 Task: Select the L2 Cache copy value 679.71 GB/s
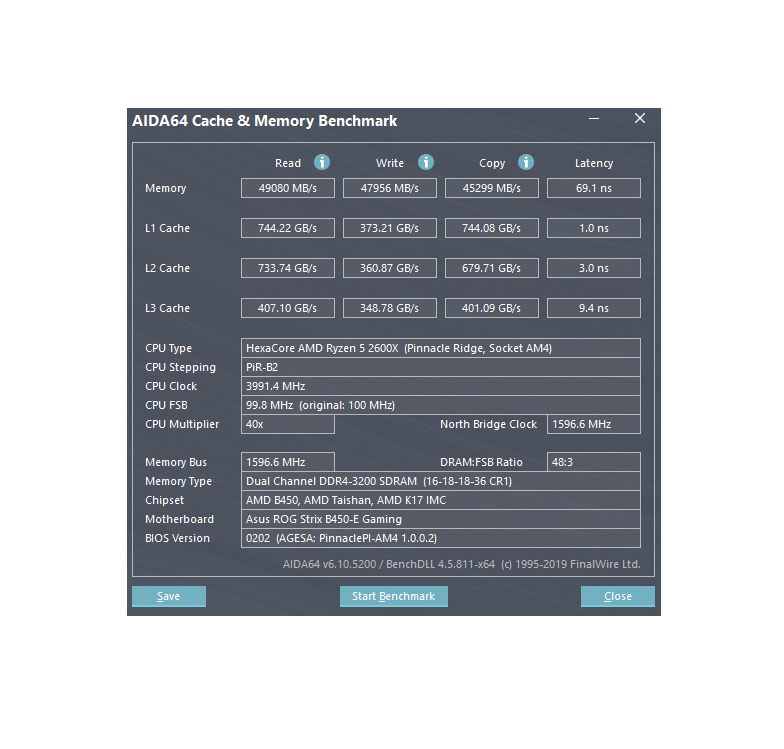click(492, 268)
